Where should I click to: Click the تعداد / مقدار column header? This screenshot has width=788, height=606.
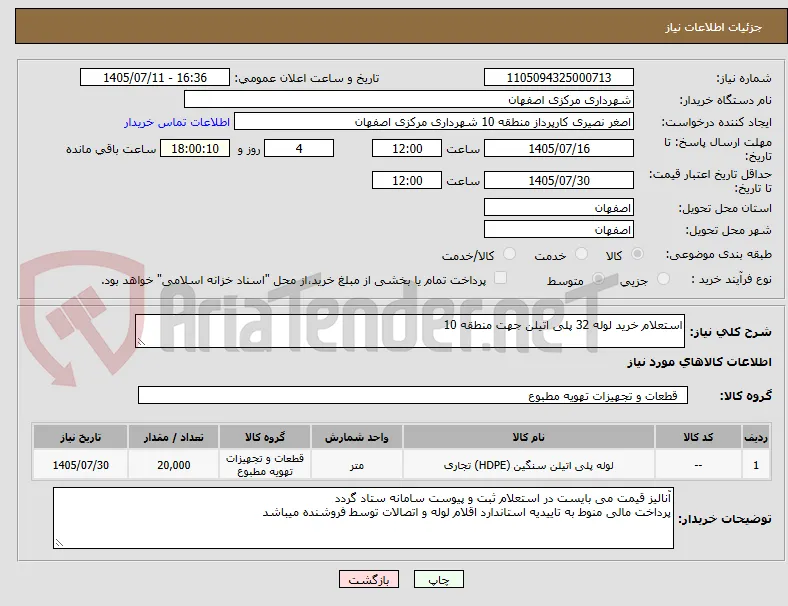(173, 437)
